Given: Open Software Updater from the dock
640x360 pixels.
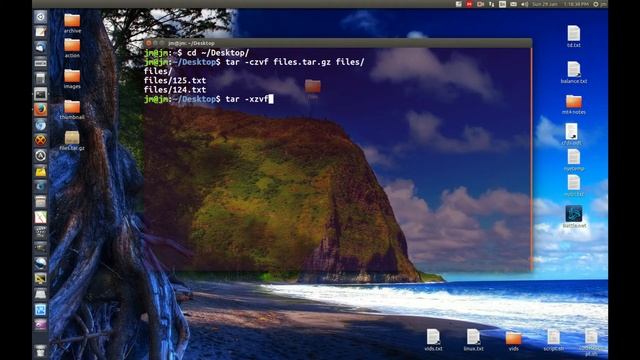Looking at the screenshot, I should tap(40, 156).
